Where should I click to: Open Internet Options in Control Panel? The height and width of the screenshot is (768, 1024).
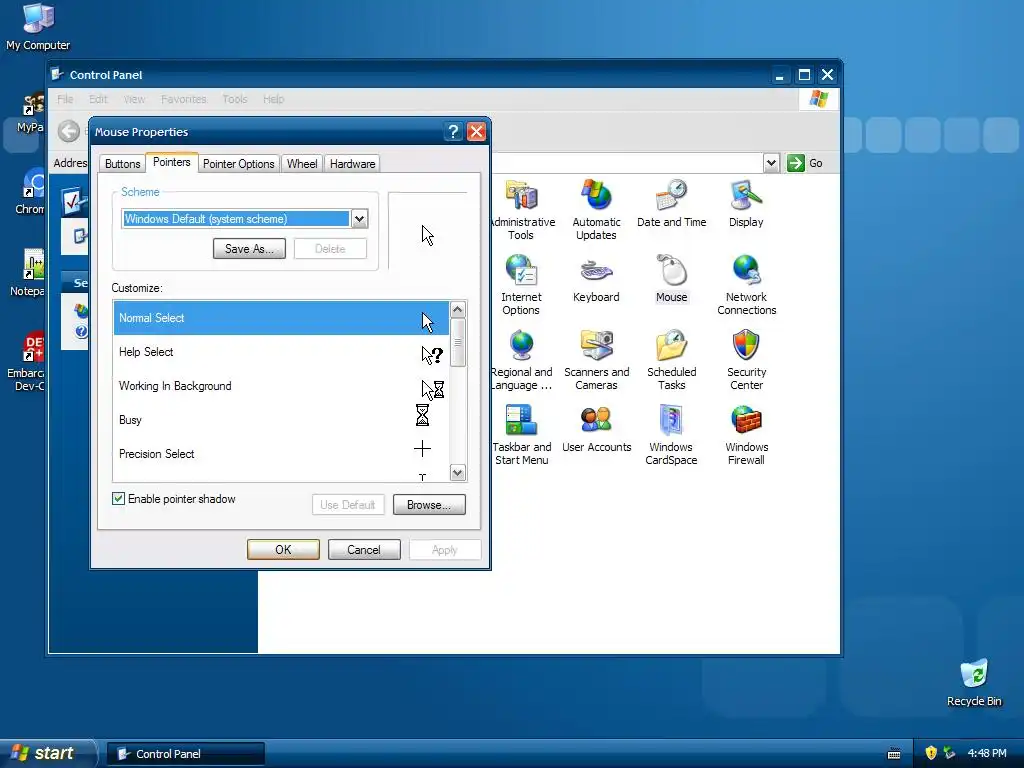coord(521,270)
